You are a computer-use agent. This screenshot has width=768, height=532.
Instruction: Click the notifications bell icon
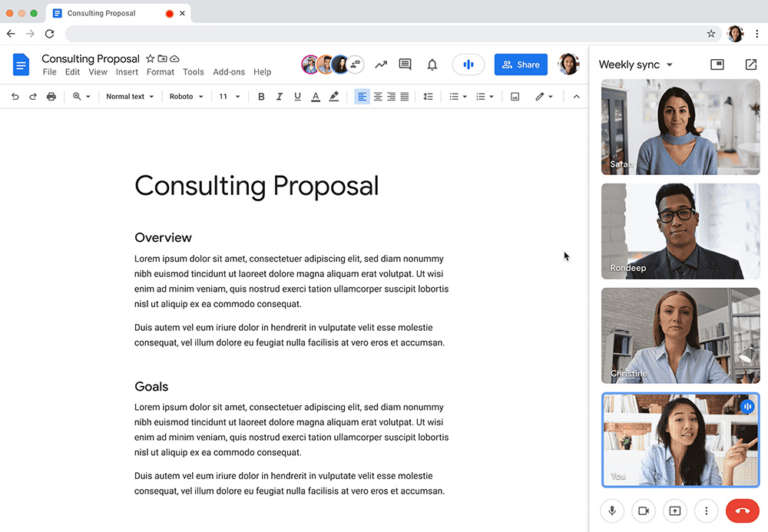click(432, 65)
